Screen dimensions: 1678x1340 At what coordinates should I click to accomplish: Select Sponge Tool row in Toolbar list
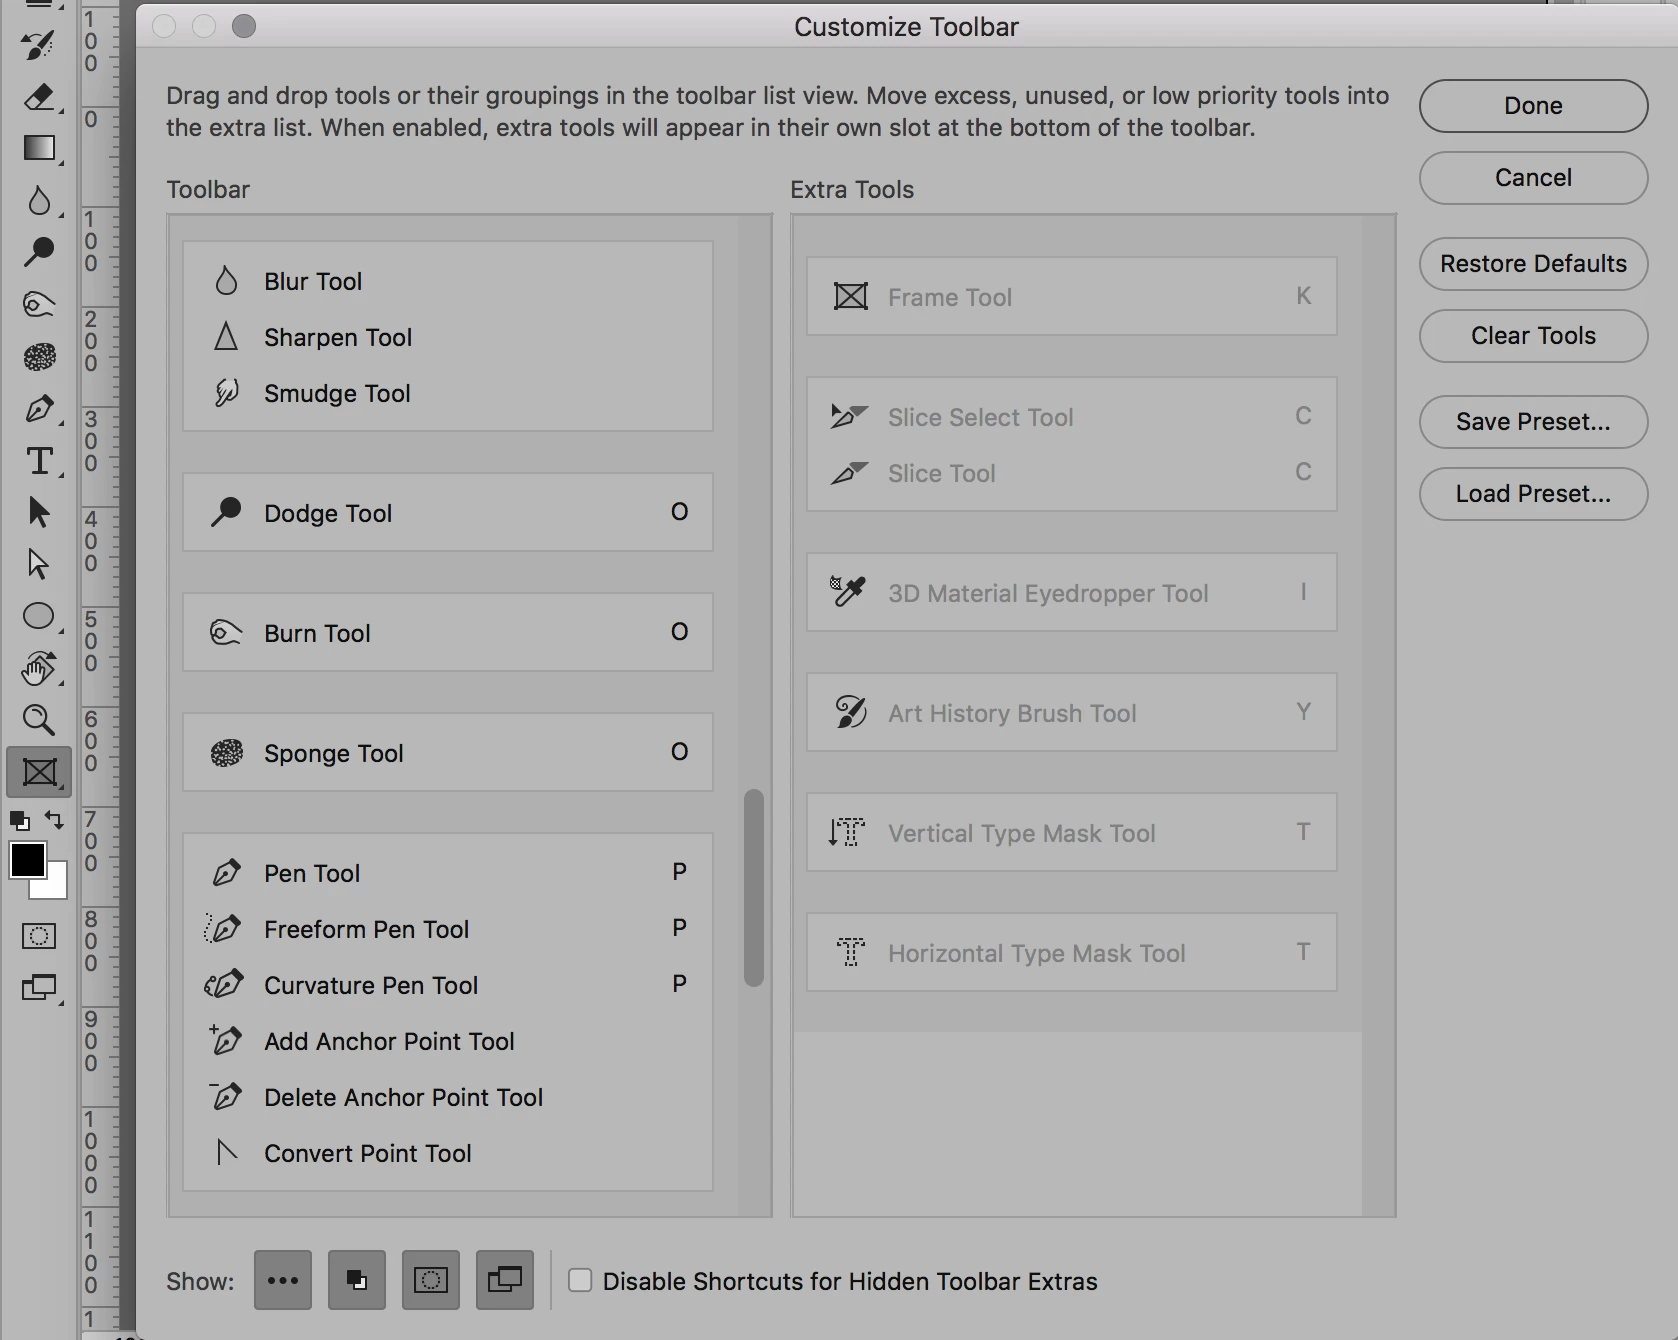coord(448,752)
